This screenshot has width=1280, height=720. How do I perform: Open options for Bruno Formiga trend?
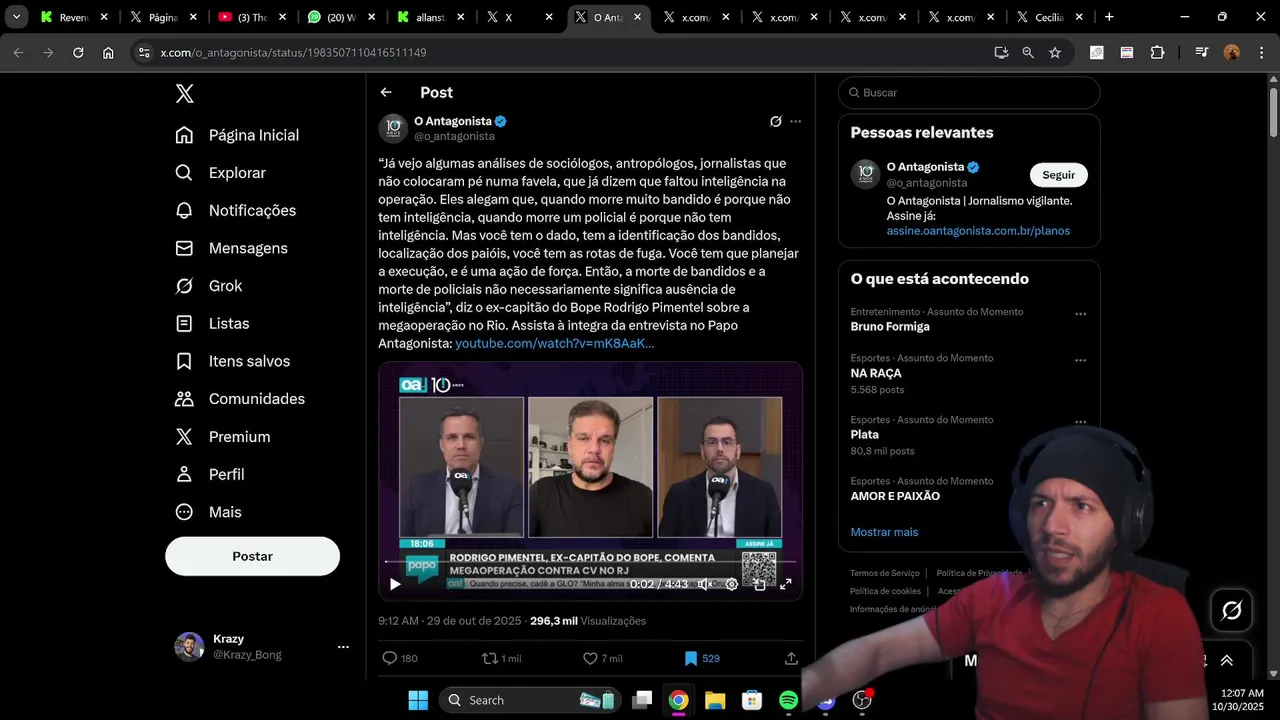[x=1080, y=314]
